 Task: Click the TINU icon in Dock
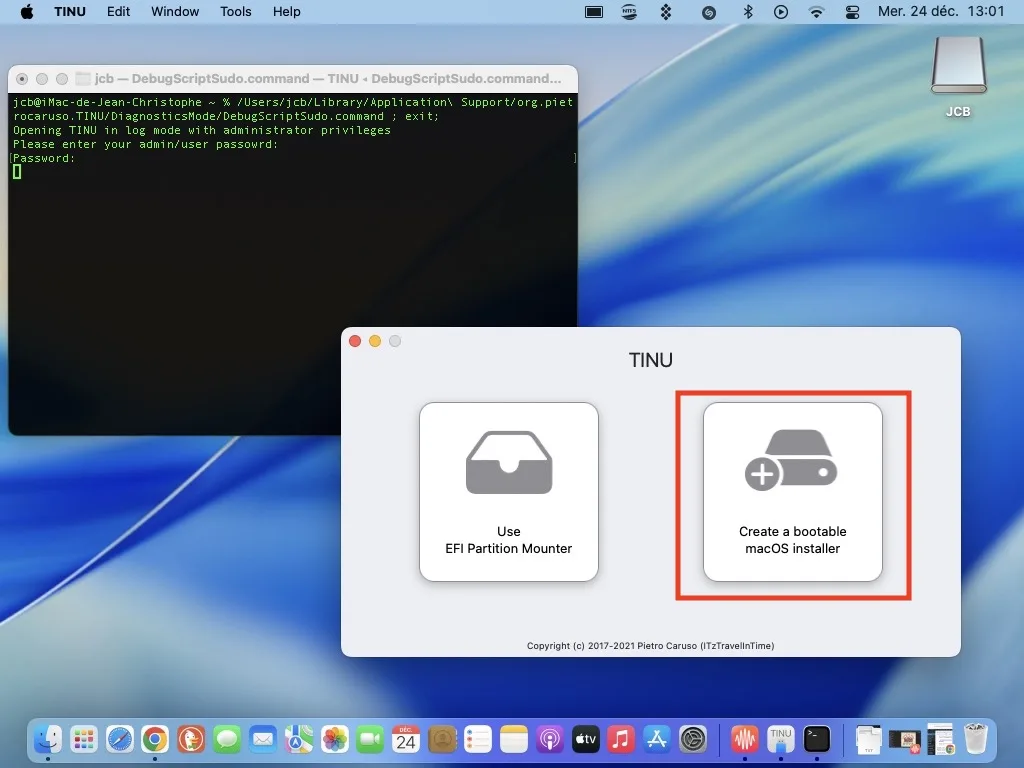(x=780, y=739)
